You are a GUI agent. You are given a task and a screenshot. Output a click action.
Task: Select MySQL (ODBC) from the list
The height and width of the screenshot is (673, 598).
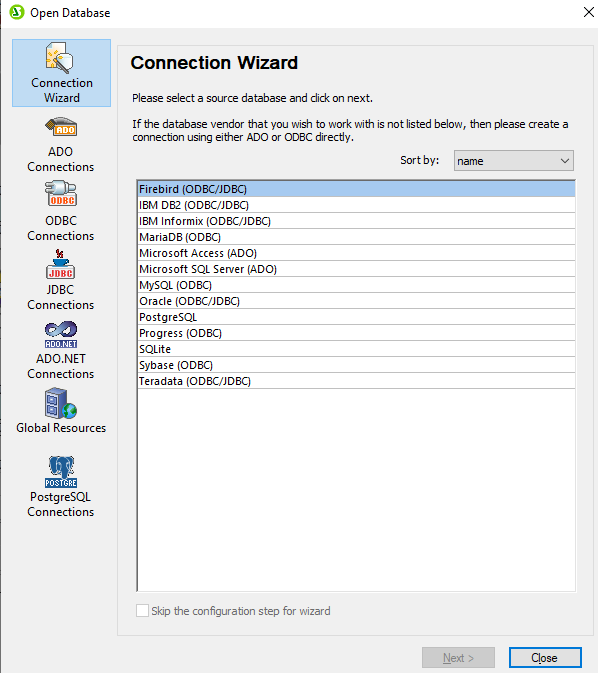356,285
